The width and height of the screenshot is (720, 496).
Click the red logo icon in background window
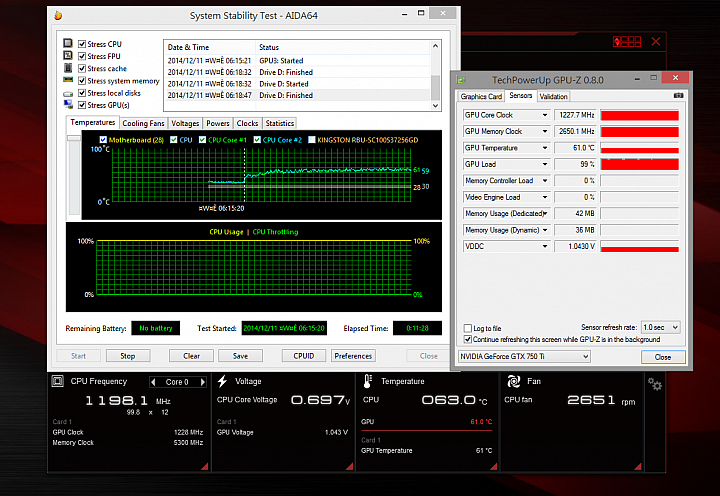point(627,42)
